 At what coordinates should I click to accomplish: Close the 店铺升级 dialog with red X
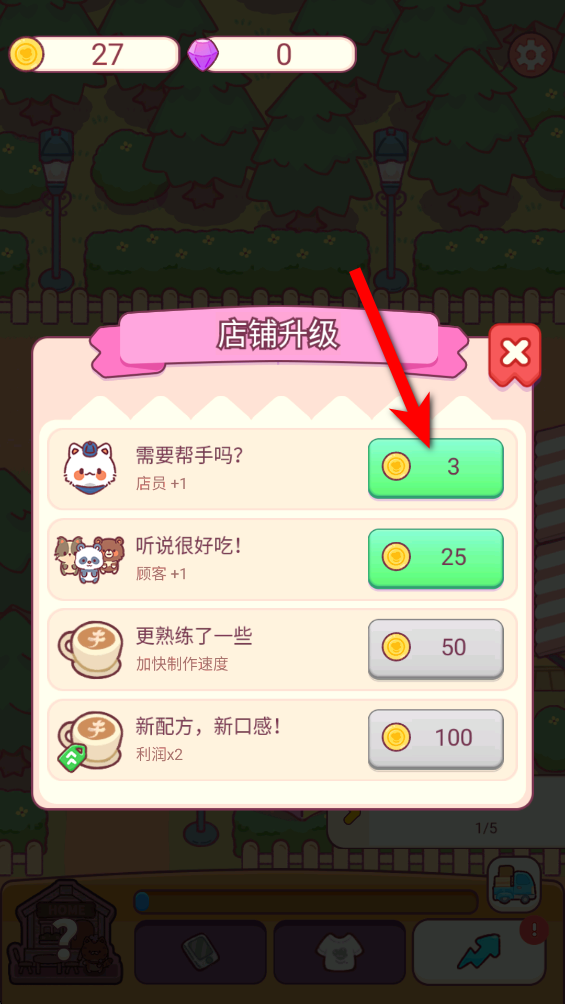[x=515, y=355]
